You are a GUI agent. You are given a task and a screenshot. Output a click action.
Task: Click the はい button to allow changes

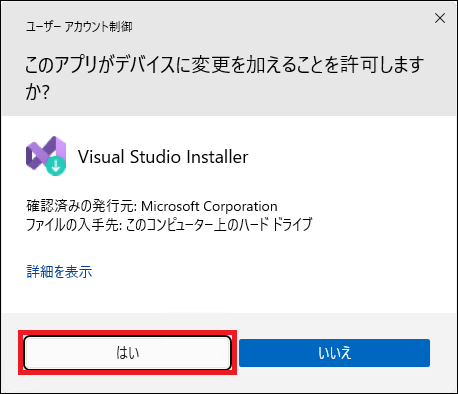[x=127, y=353]
